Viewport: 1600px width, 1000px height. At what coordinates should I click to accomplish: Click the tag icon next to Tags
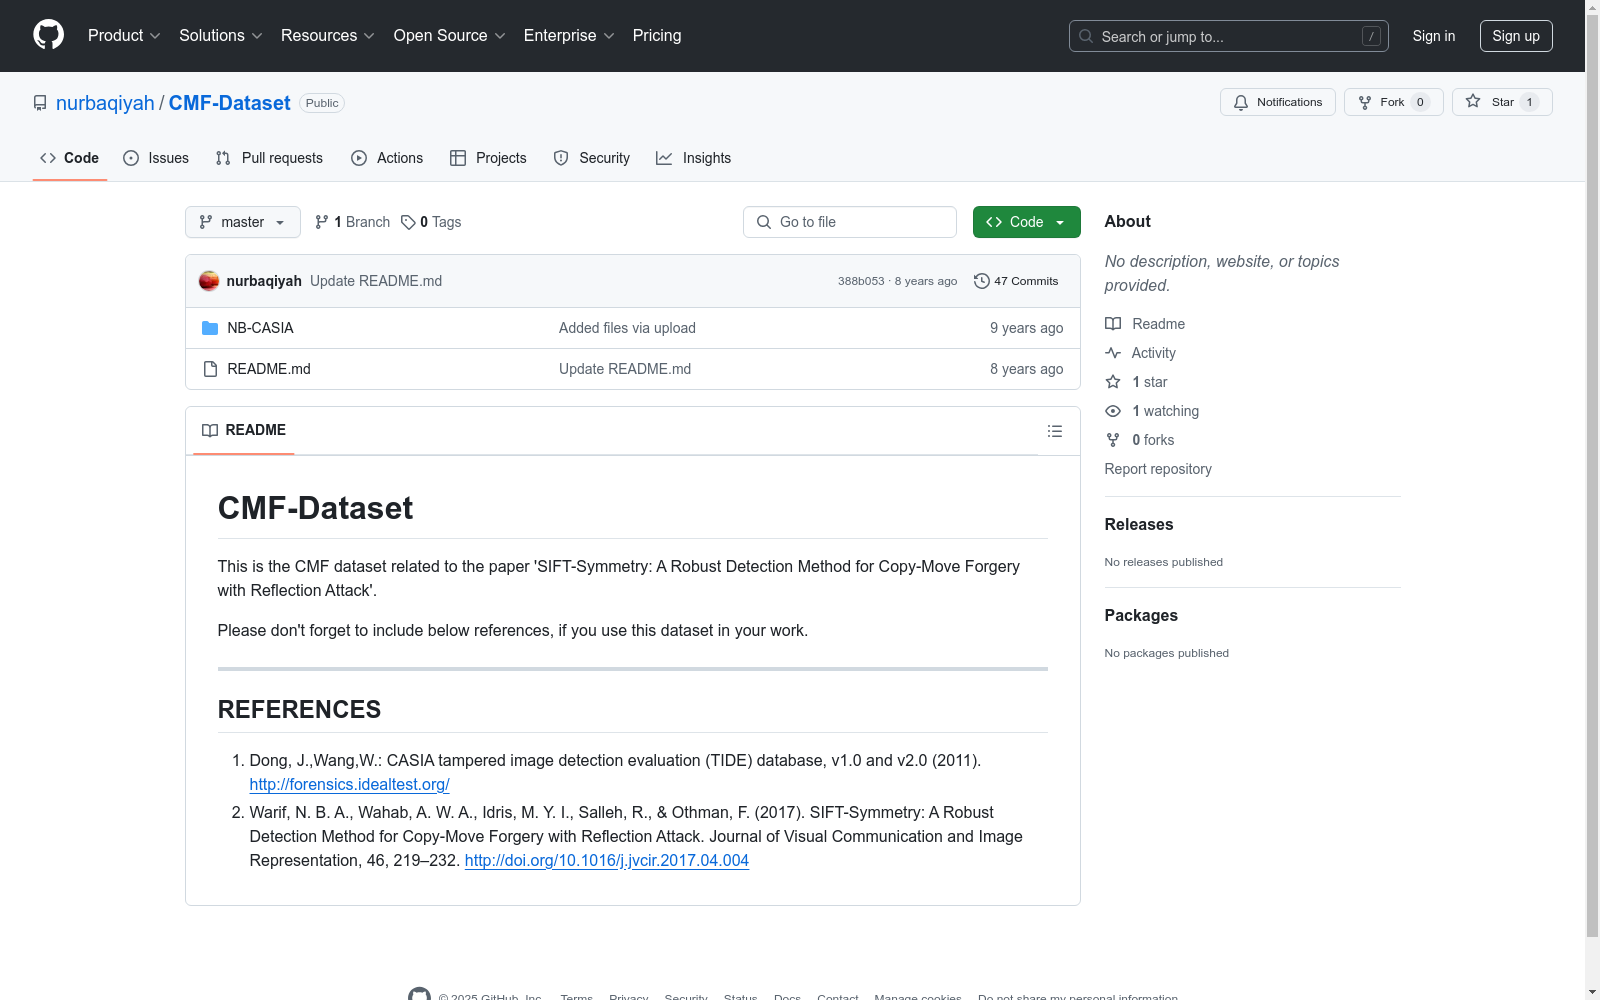coord(408,222)
